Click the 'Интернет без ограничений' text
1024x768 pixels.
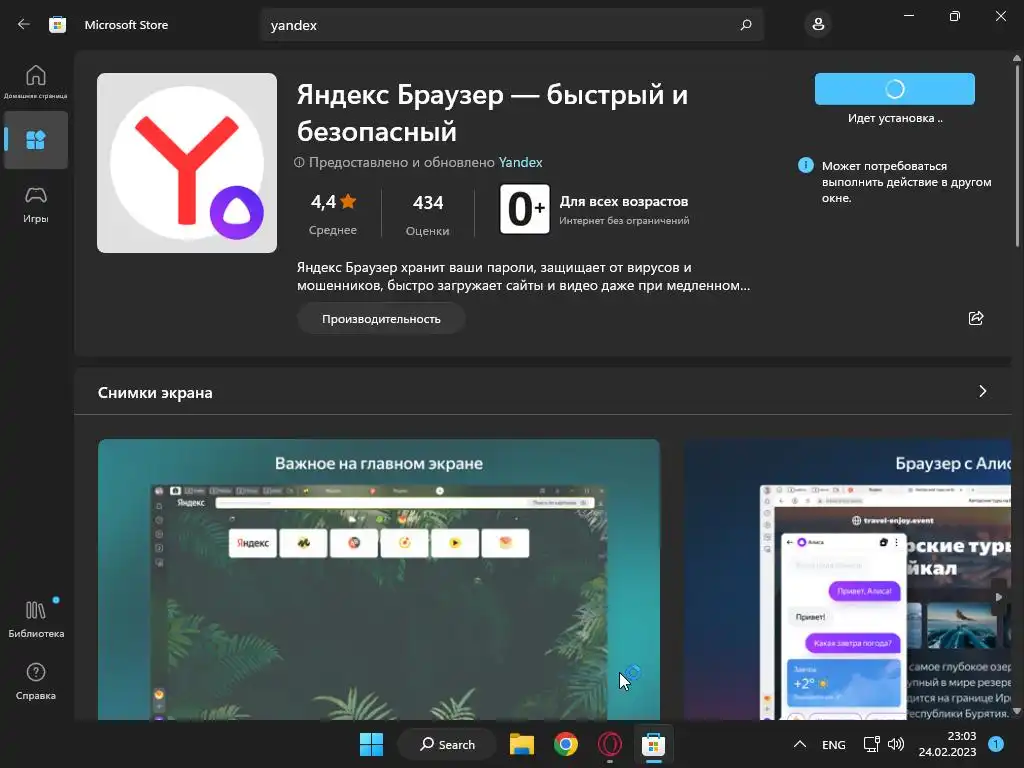pos(624,221)
